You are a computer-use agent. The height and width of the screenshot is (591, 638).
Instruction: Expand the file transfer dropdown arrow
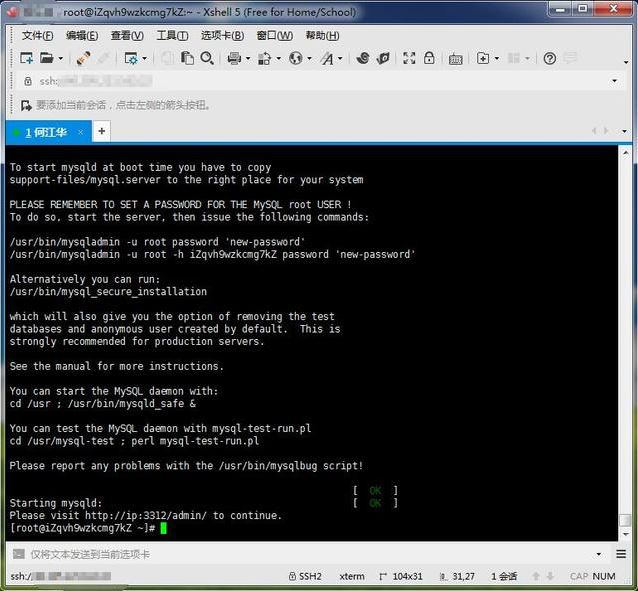click(279, 59)
